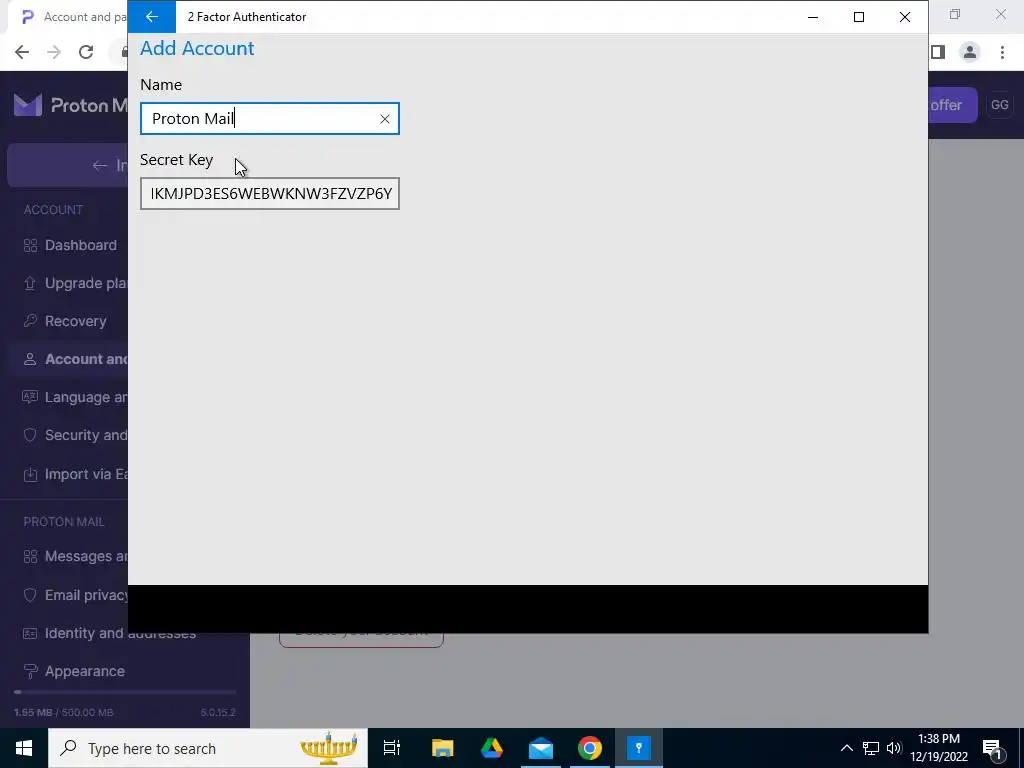The width and height of the screenshot is (1024, 768).
Task: Open File Explorer from taskbar
Action: coord(443,748)
